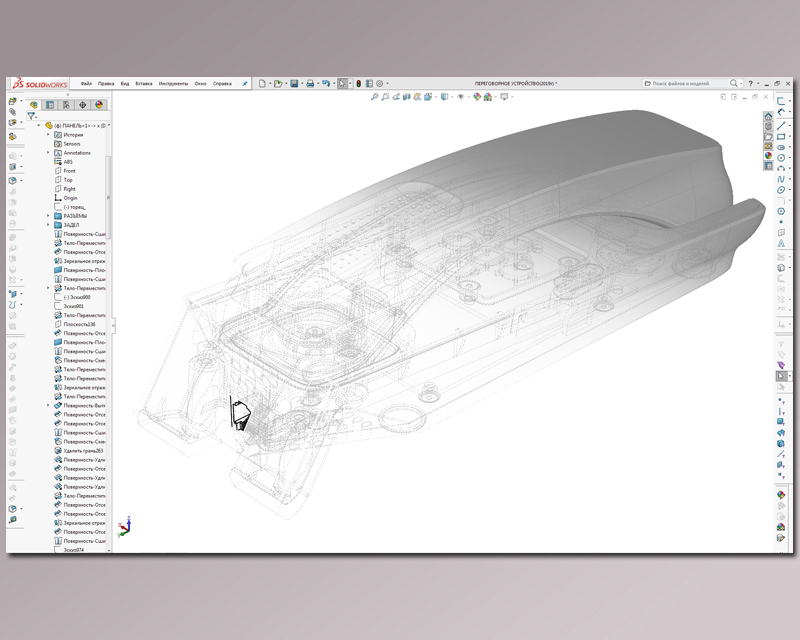The height and width of the screenshot is (640, 800).
Task: Pin the menu bar with the pushpin
Action: pos(245,84)
